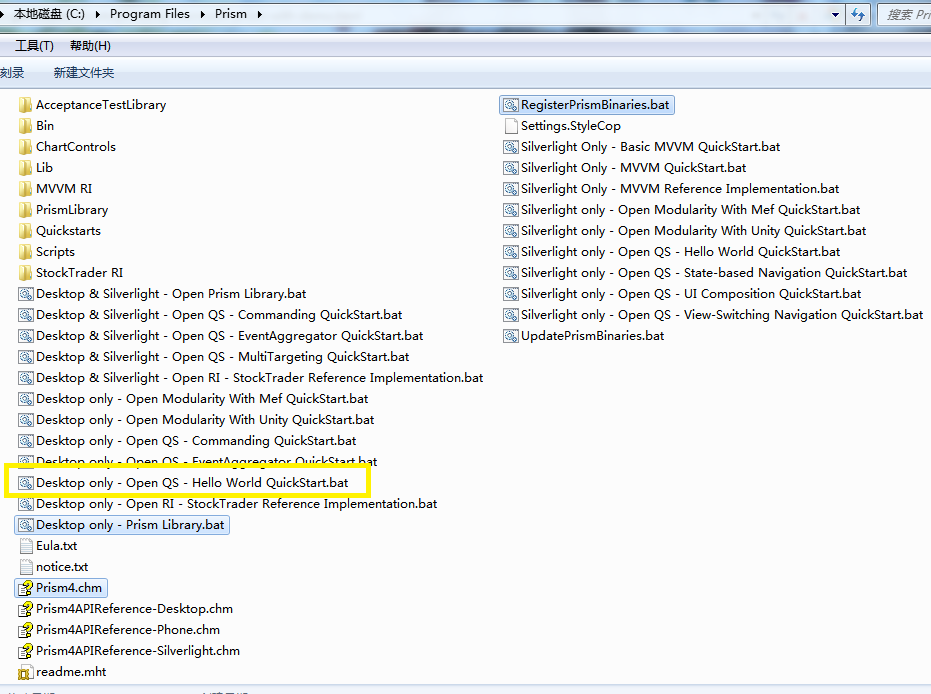The height and width of the screenshot is (694, 931).
Task: Click the refresh icon beside the address bar
Action: pyautogui.click(x=858, y=14)
